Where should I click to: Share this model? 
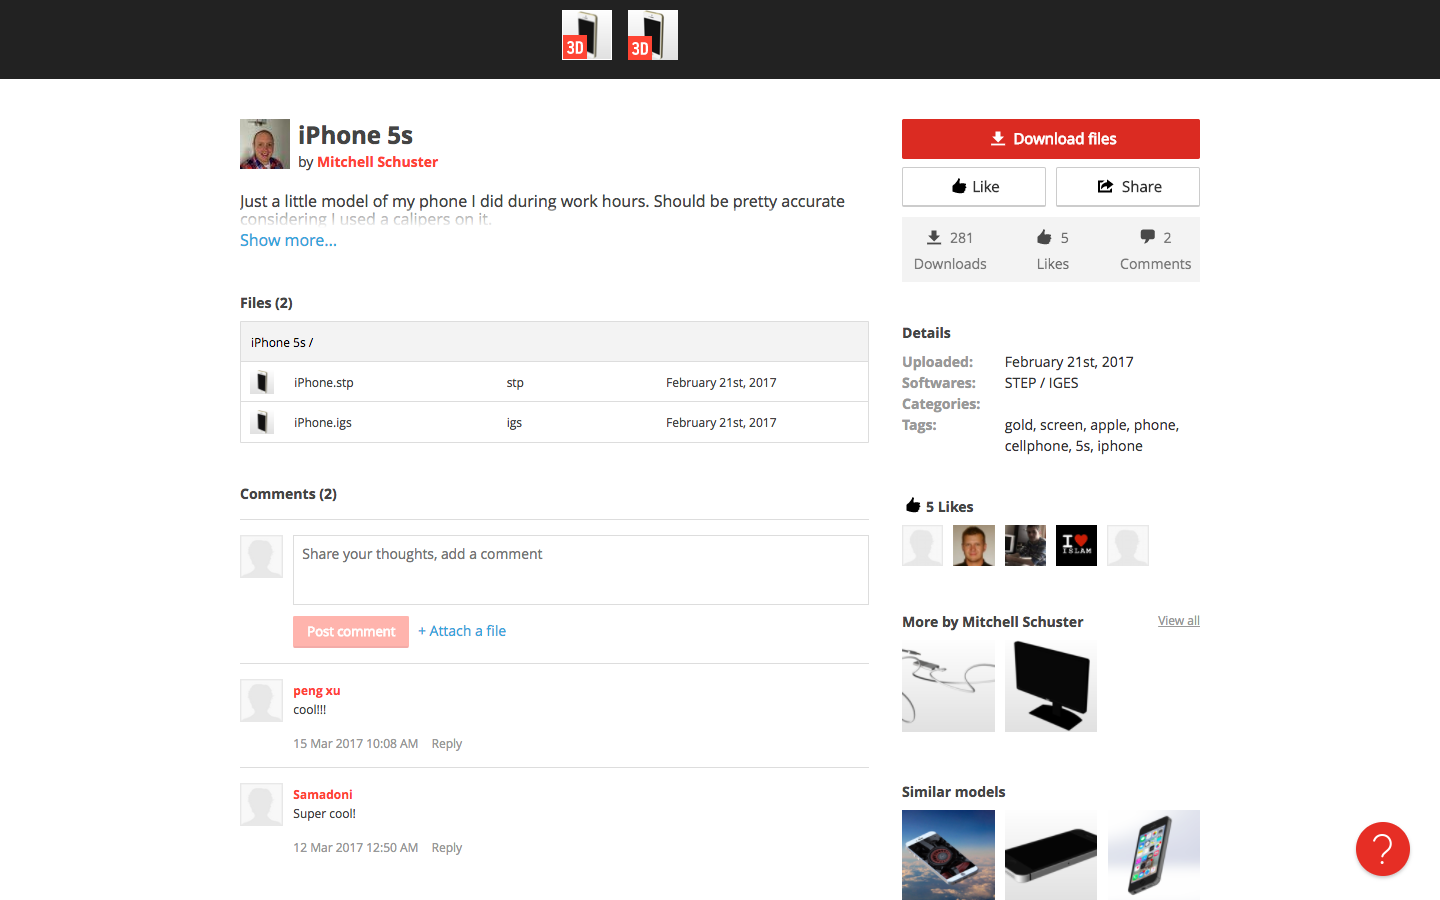tap(1128, 186)
